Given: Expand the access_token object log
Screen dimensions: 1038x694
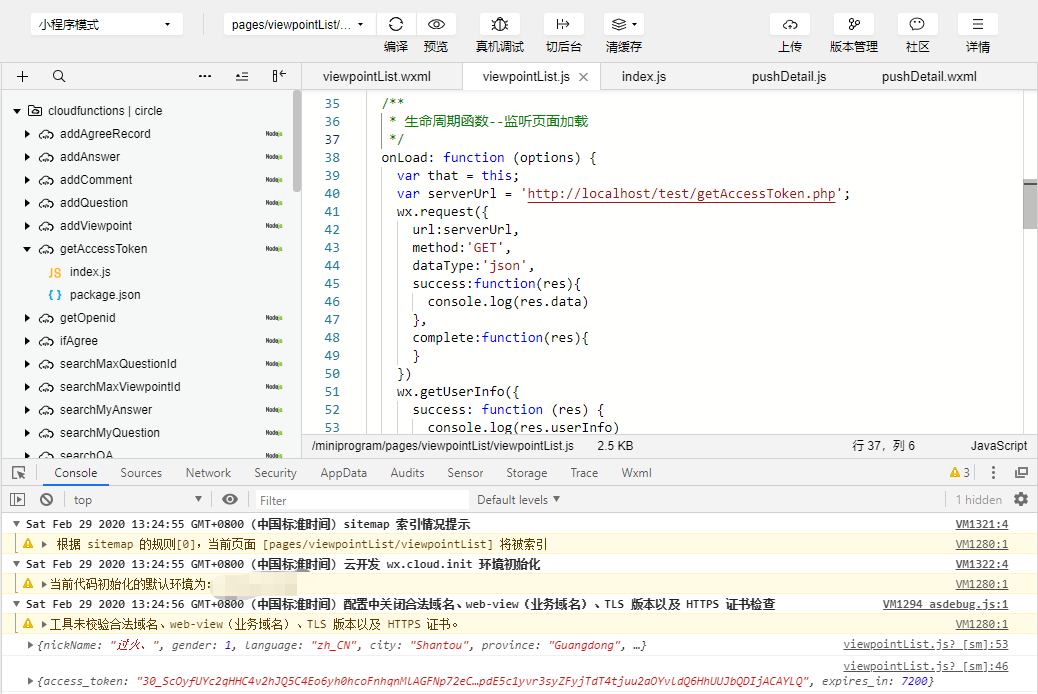Looking at the screenshot, I should 30,681.
